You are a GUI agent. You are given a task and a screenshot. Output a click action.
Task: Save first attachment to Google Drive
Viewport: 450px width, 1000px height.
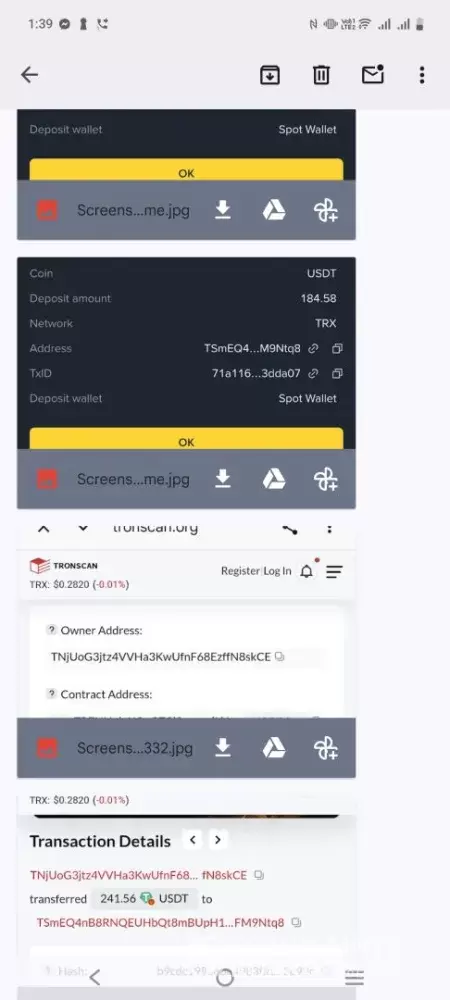pyautogui.click(x=274, y=210)
